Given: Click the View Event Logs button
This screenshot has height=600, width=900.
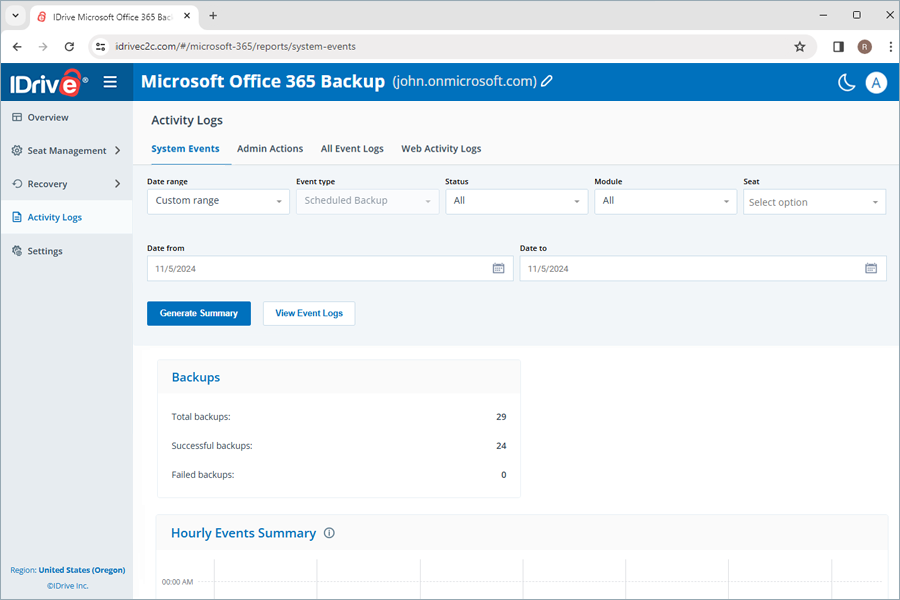Looking at the screenshot, I should (x=308, y=313).
